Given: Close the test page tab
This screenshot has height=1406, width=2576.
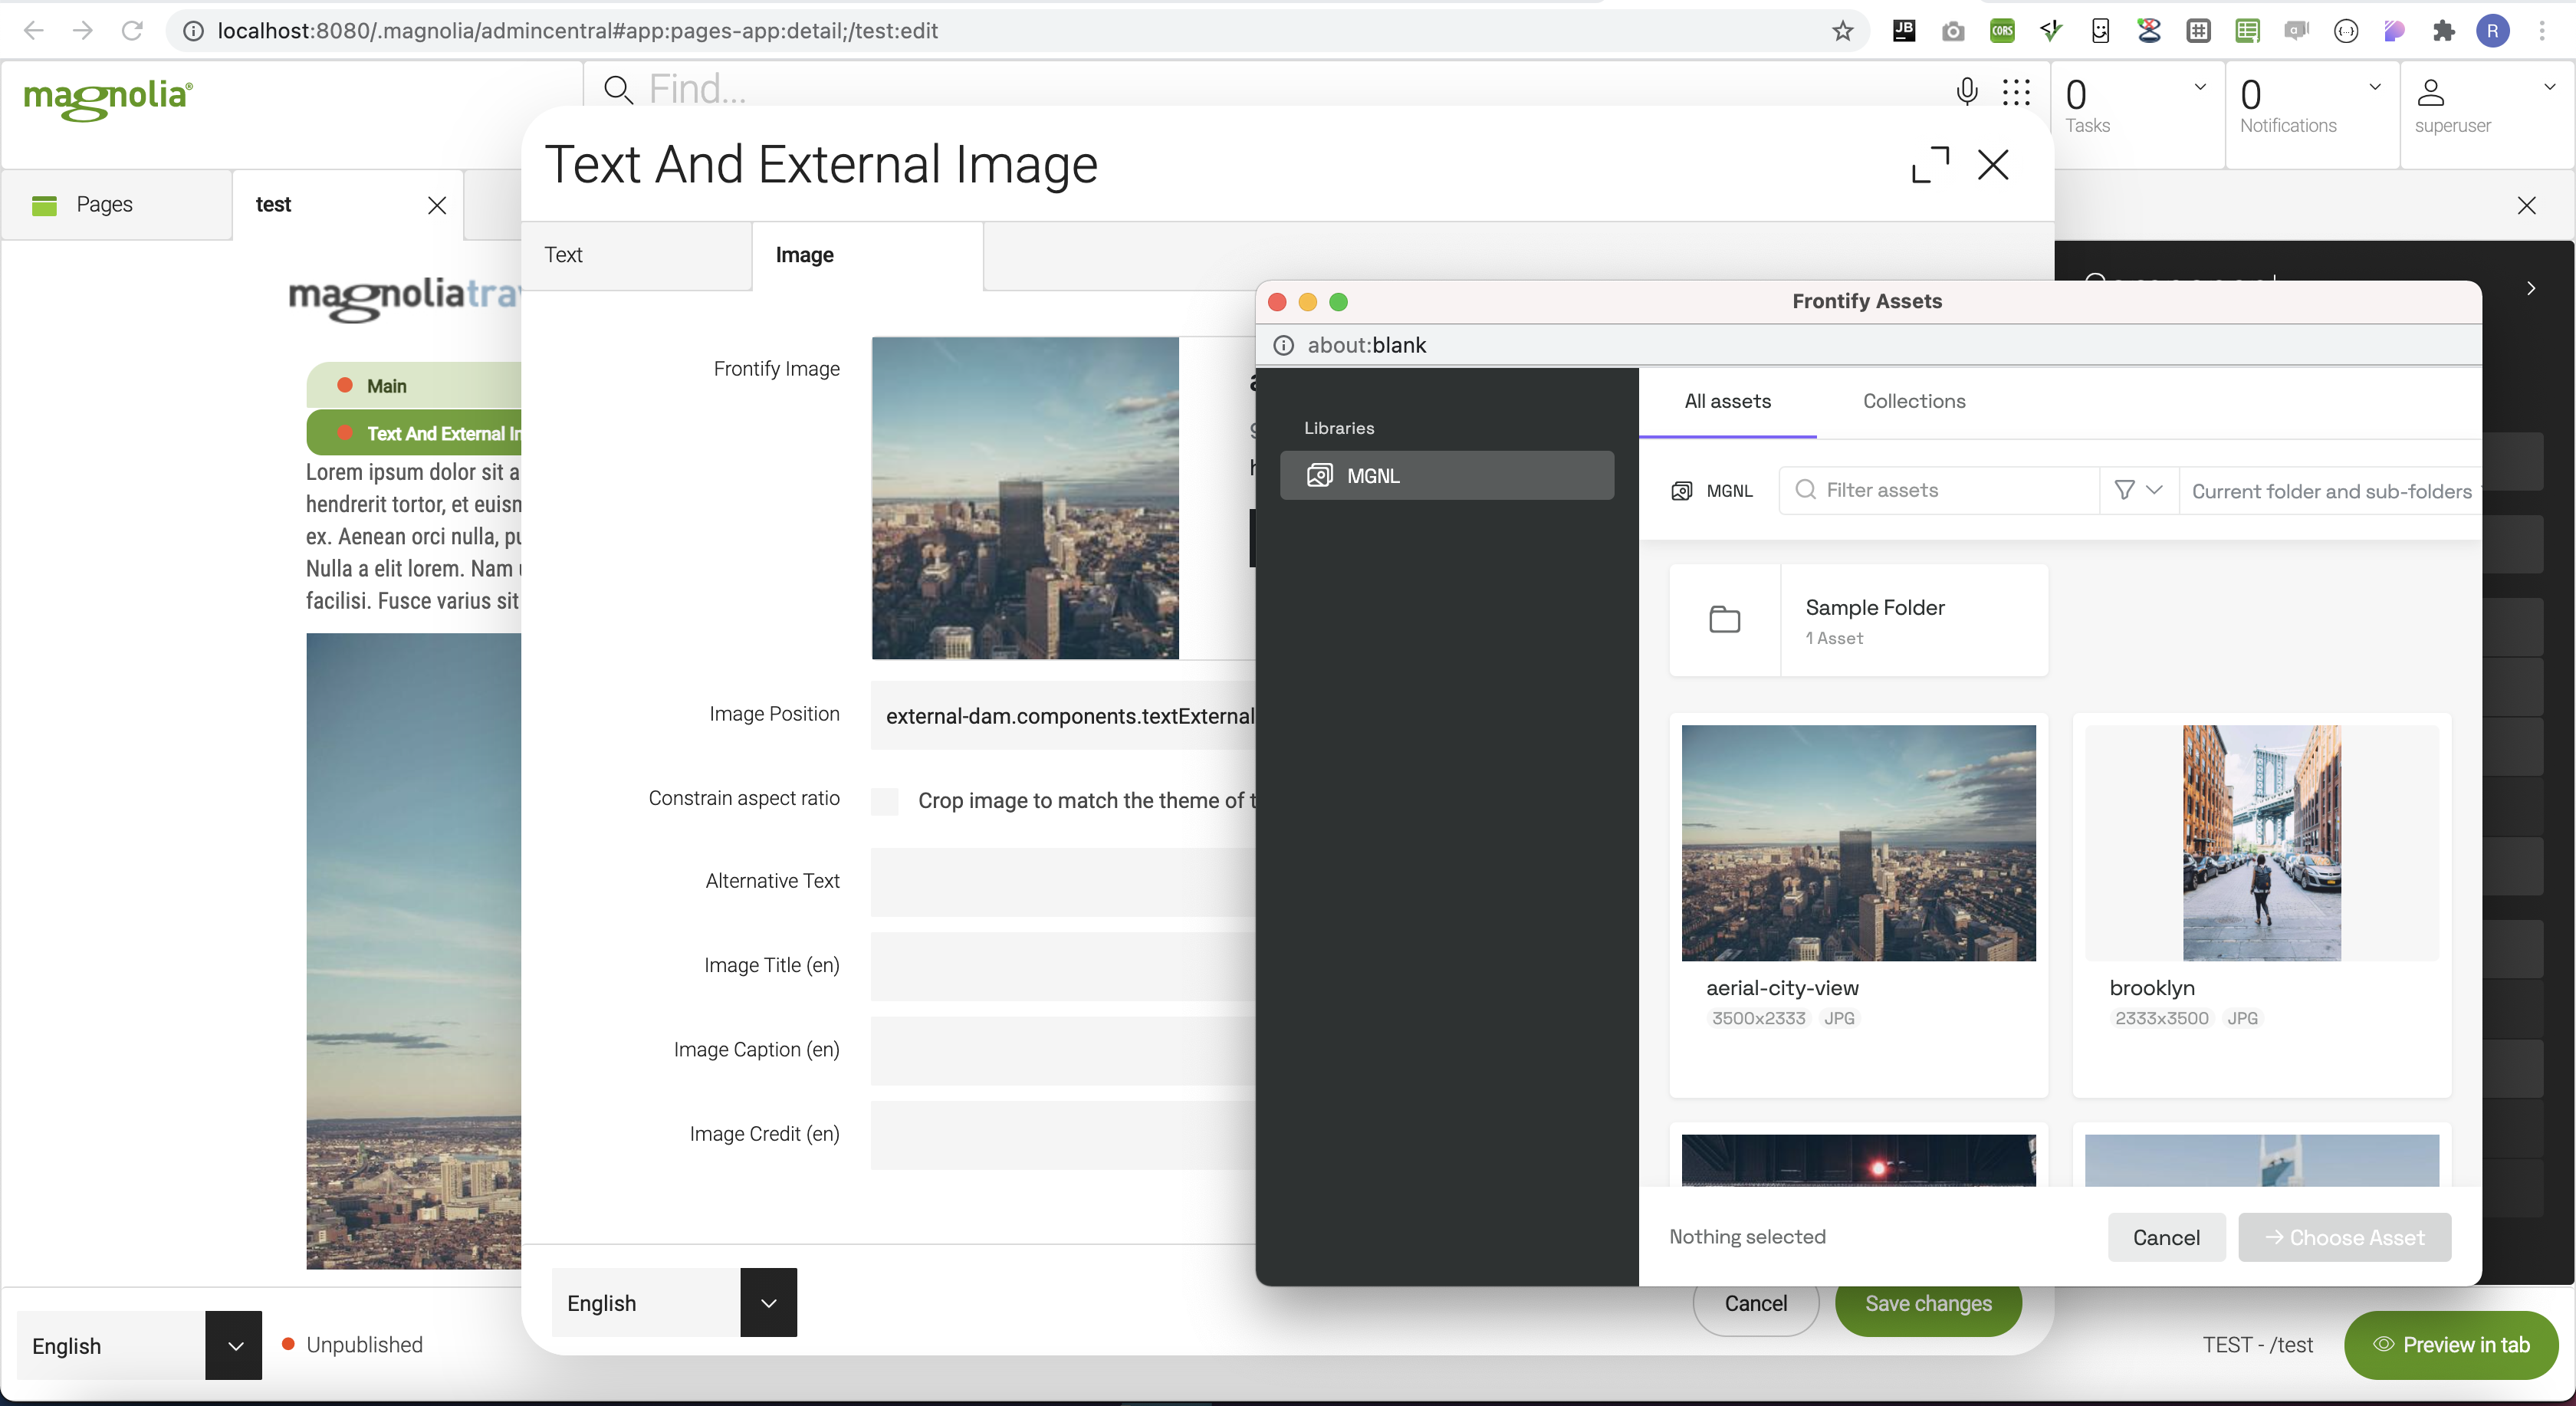Looking at the screenshot, I should [x=437, y=205].
